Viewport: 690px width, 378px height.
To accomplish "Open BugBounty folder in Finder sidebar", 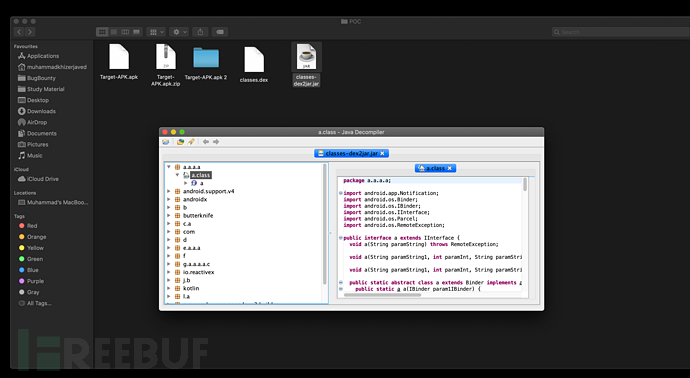I will (37, 78).
